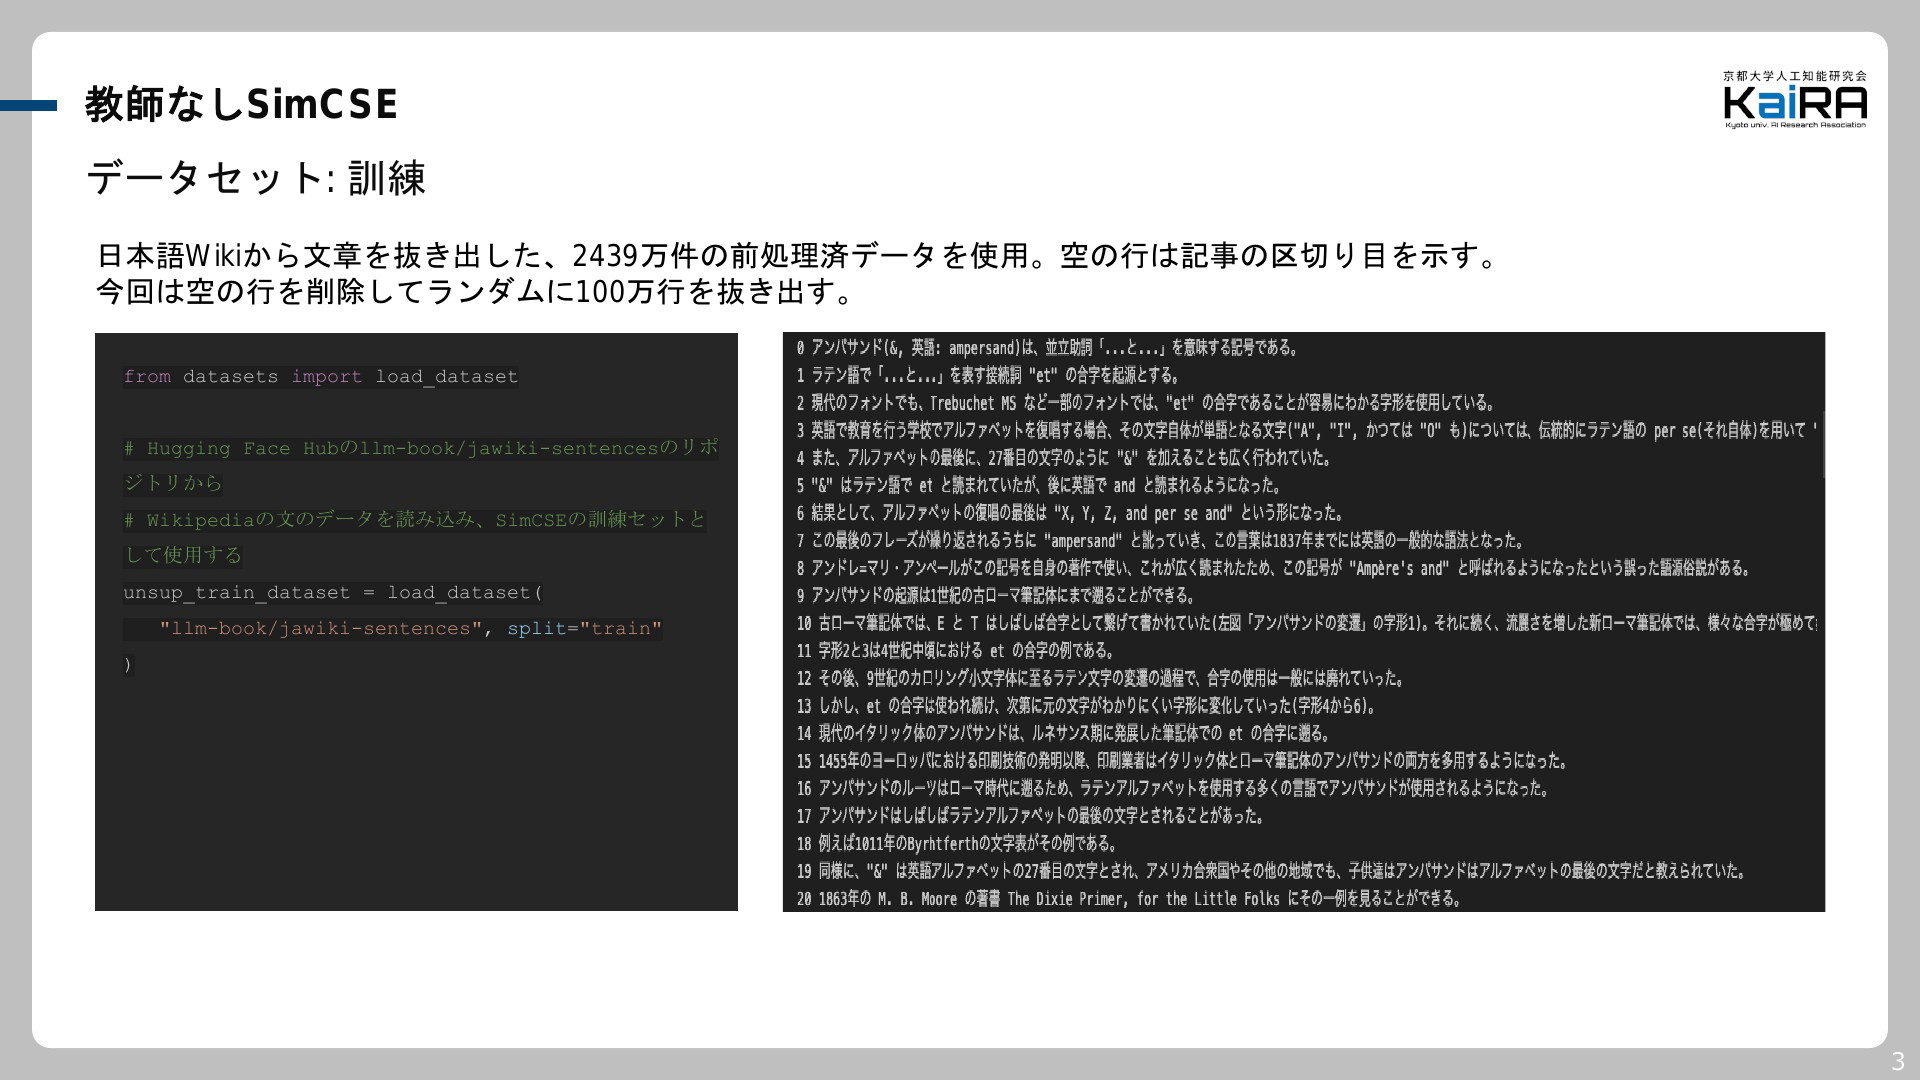Click output row 13 starting しかし、et の合字
Viewport: 1920px width, 1080px height.
[1087, 706]
